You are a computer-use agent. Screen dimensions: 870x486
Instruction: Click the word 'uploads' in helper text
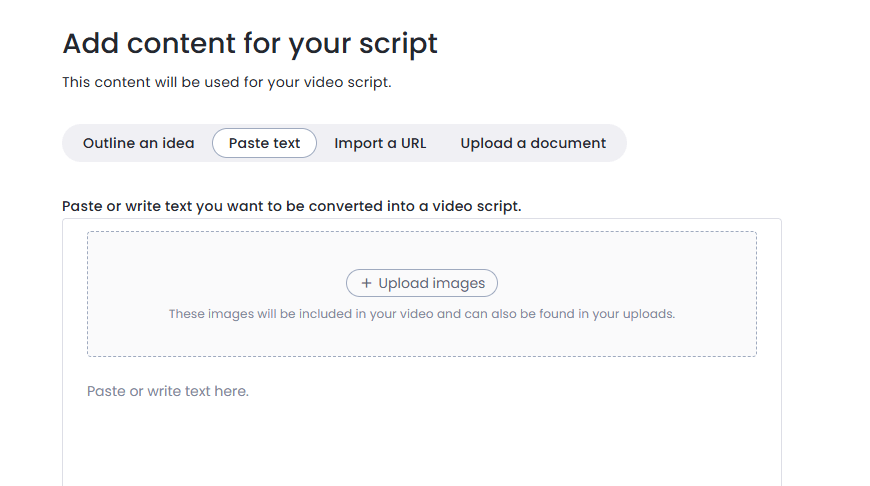(647, 314)
